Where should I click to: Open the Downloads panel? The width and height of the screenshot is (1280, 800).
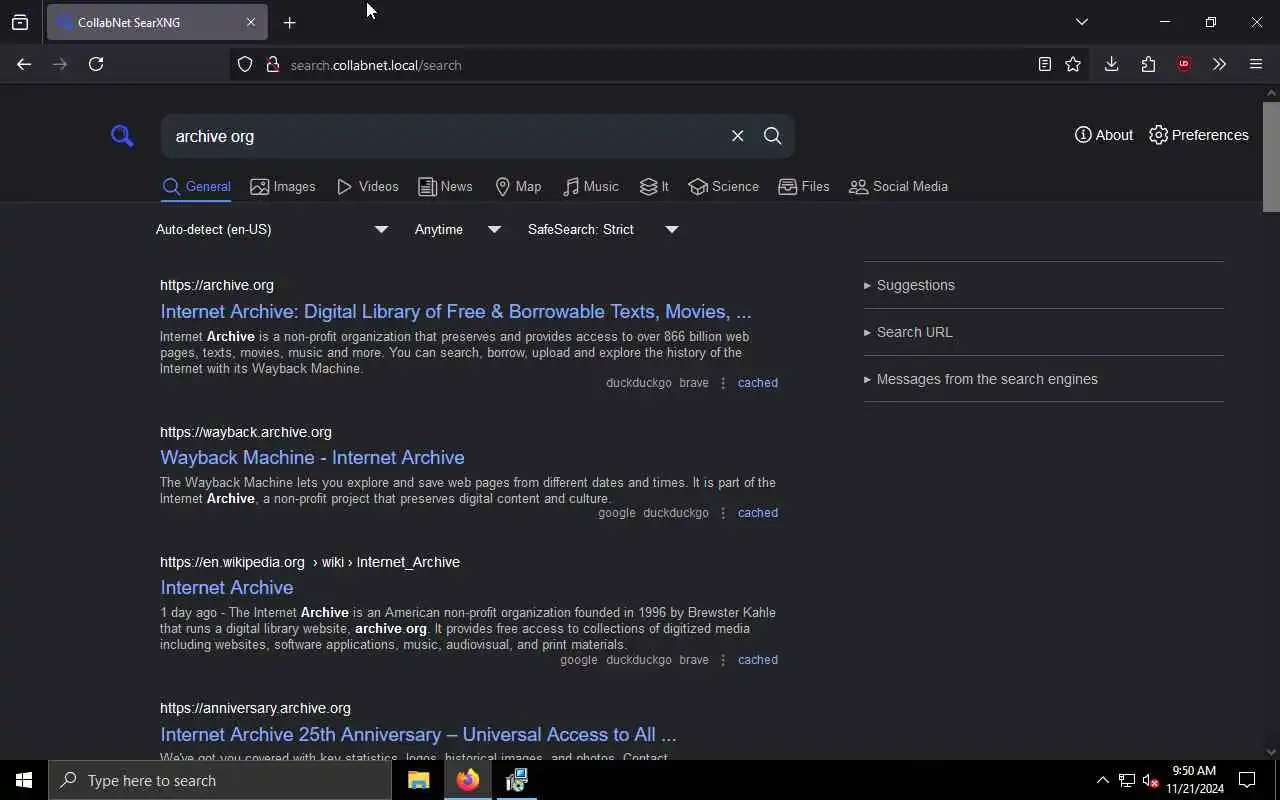tap(1111, 64)
